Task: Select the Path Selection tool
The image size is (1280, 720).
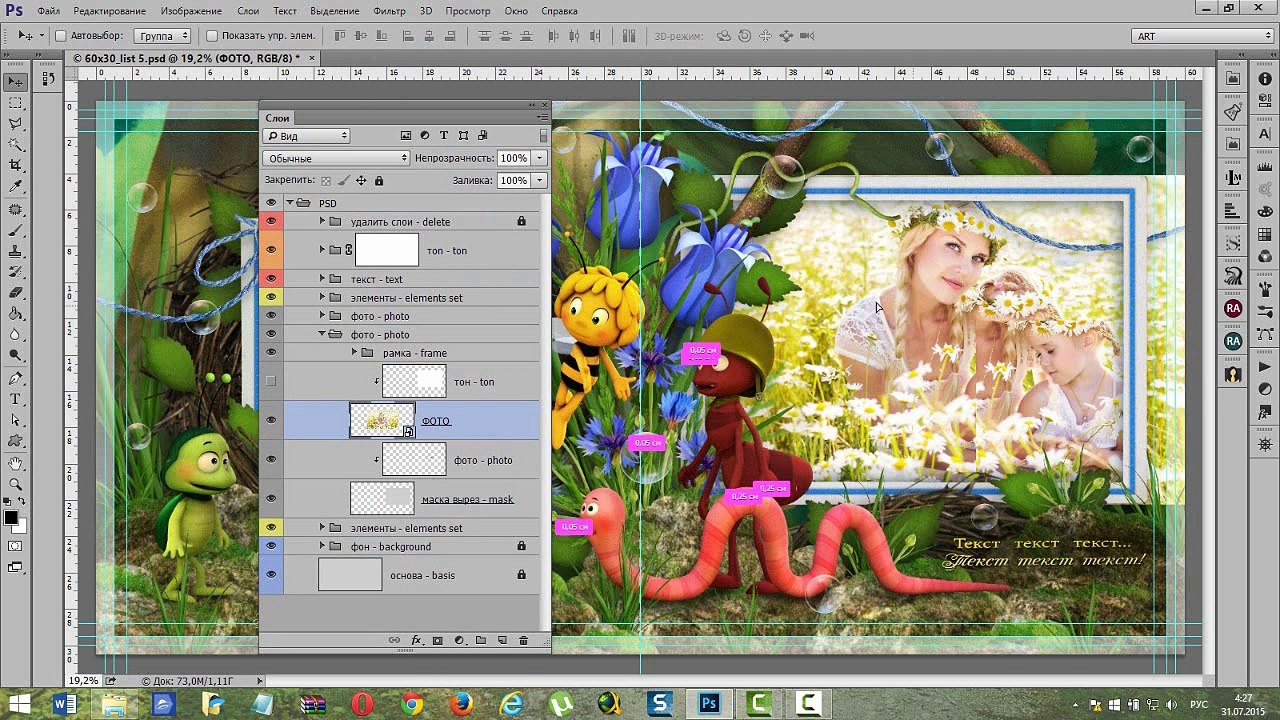Action: tap(16, 422)
